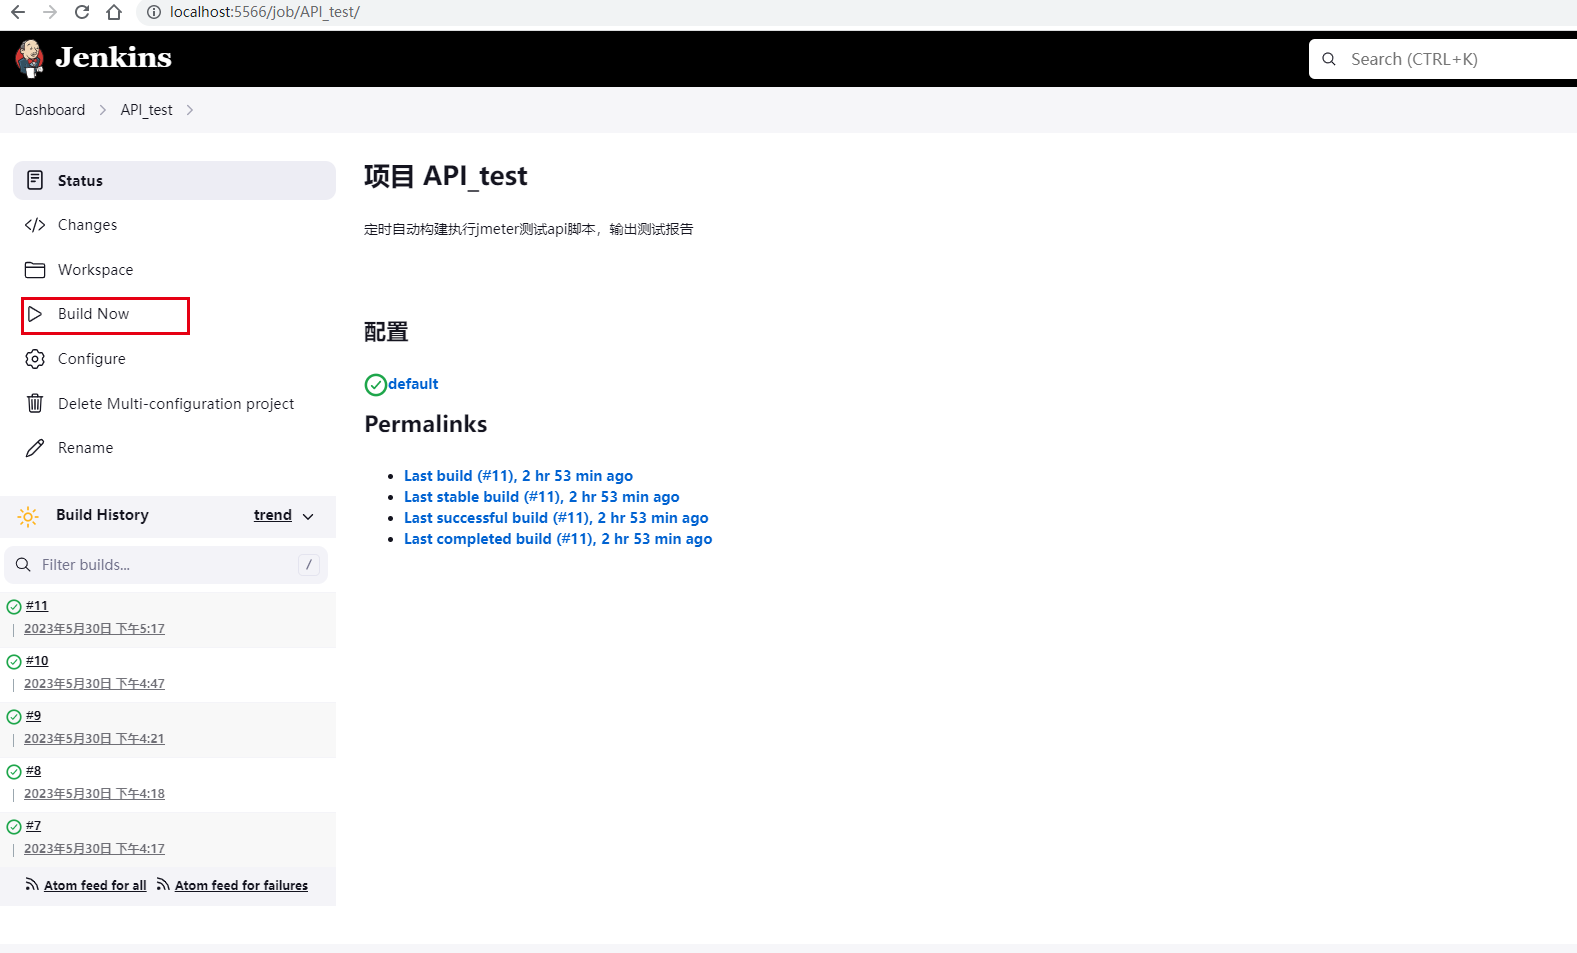Click the Status document icon in sidebar
The image size is (1577, 953).
(x=35, y=180)
